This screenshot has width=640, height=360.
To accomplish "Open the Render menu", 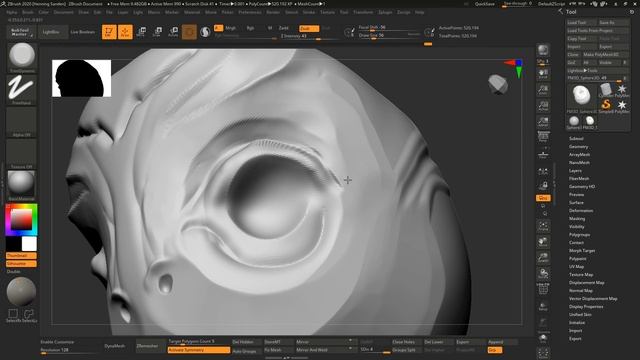I will (x=273, y=12).
